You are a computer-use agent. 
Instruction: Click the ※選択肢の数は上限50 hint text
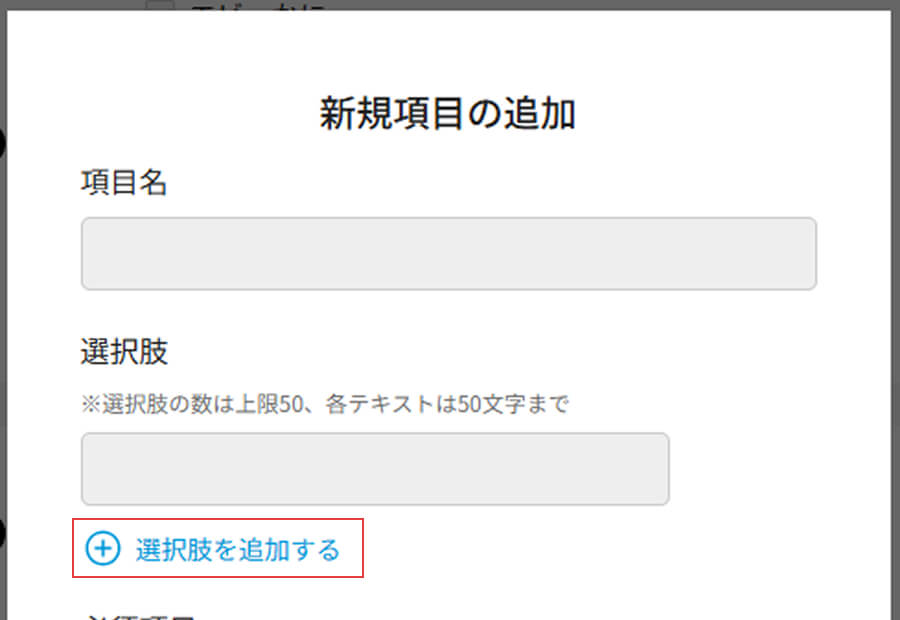(x=192, y=404)
